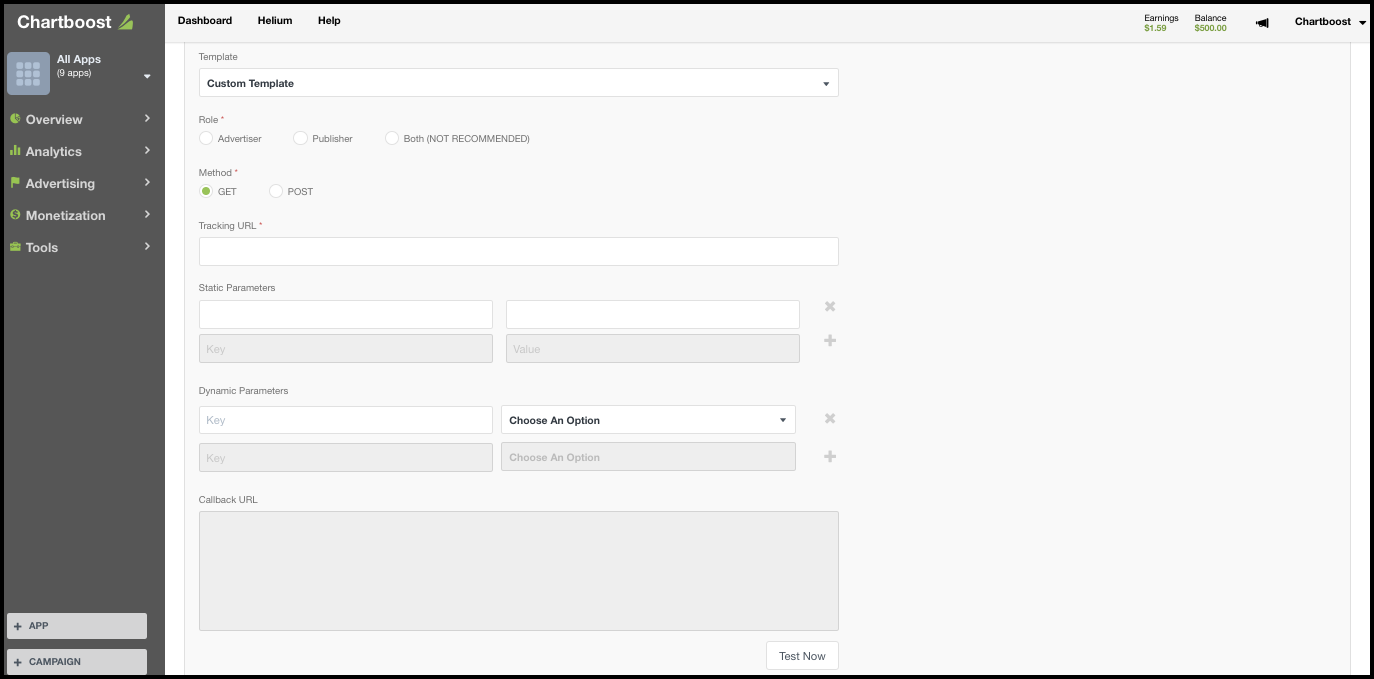Image resolution: width=1374 pixels, height=679 pixels.
Task: Expand the Overview chevron
Action: [147, 118]
